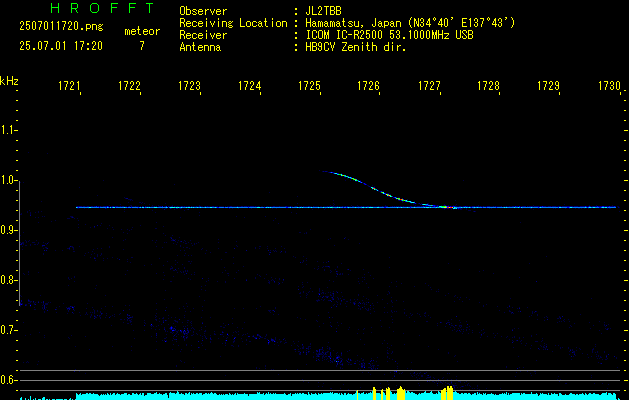The height and width of the screenshot is (400, 629).
Task: Click the 'Receiving Location' field label
Action: 233,23
